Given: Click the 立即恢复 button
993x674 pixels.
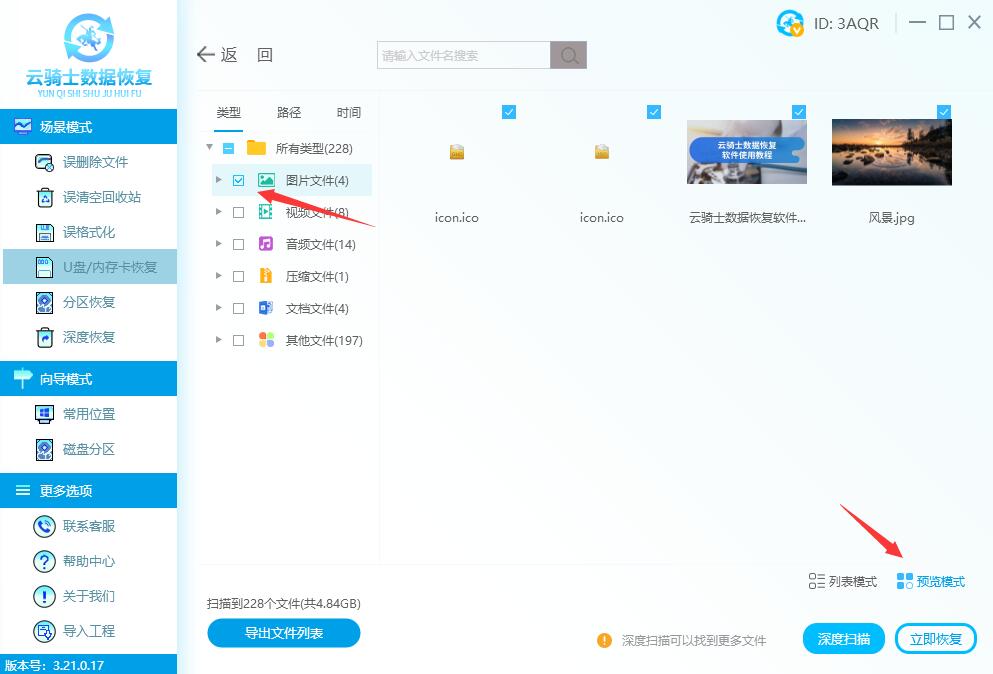Looking at the screenshot, I should tap(935, 639).
